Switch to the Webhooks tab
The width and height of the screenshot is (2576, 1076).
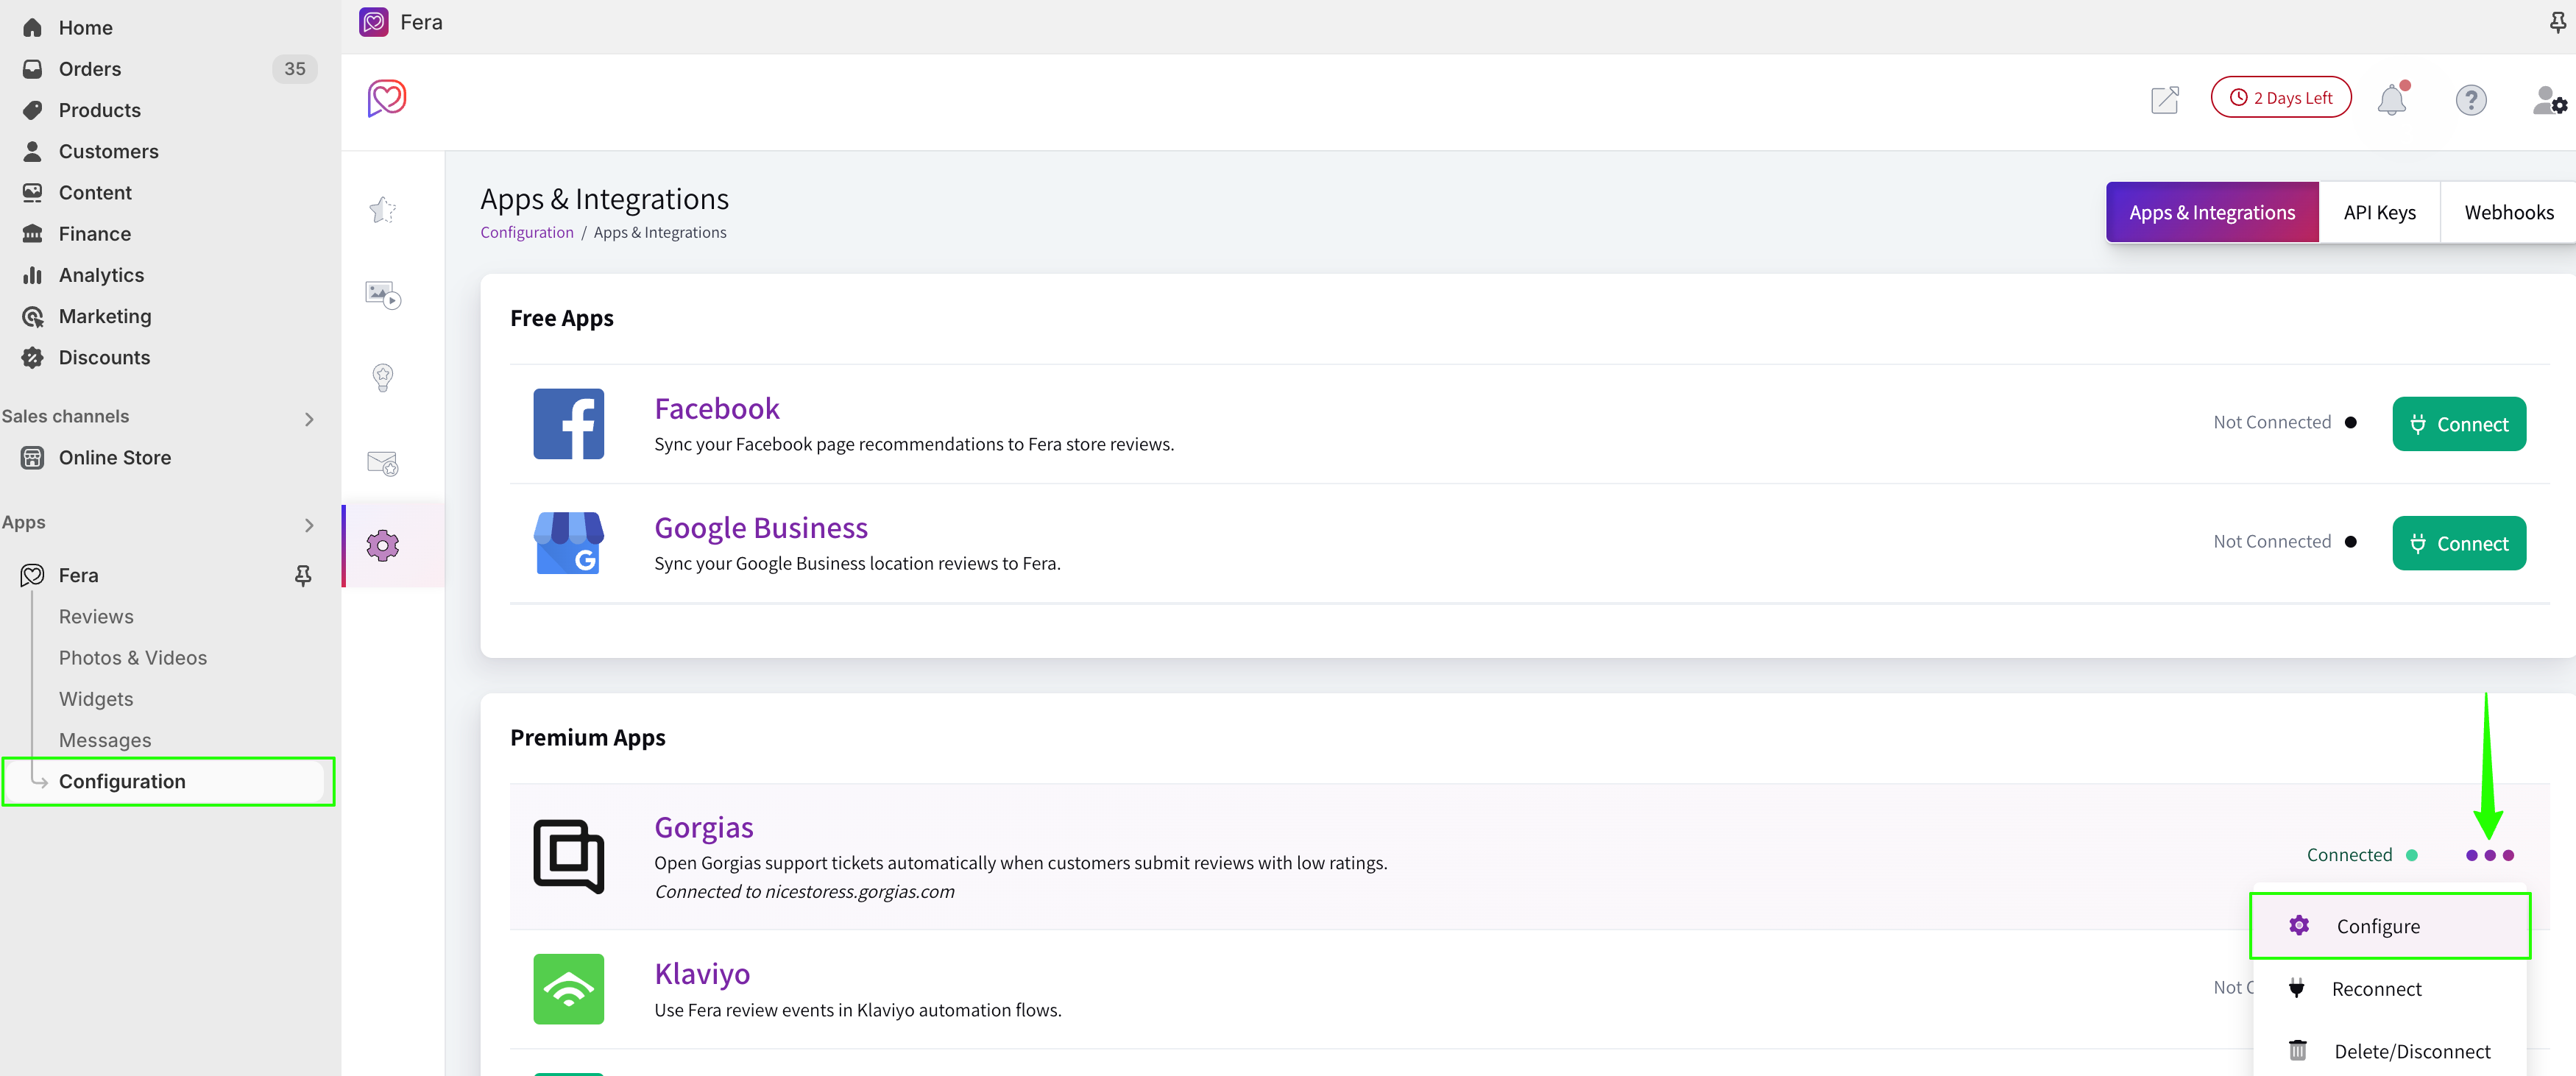(x=2508, y=212)
